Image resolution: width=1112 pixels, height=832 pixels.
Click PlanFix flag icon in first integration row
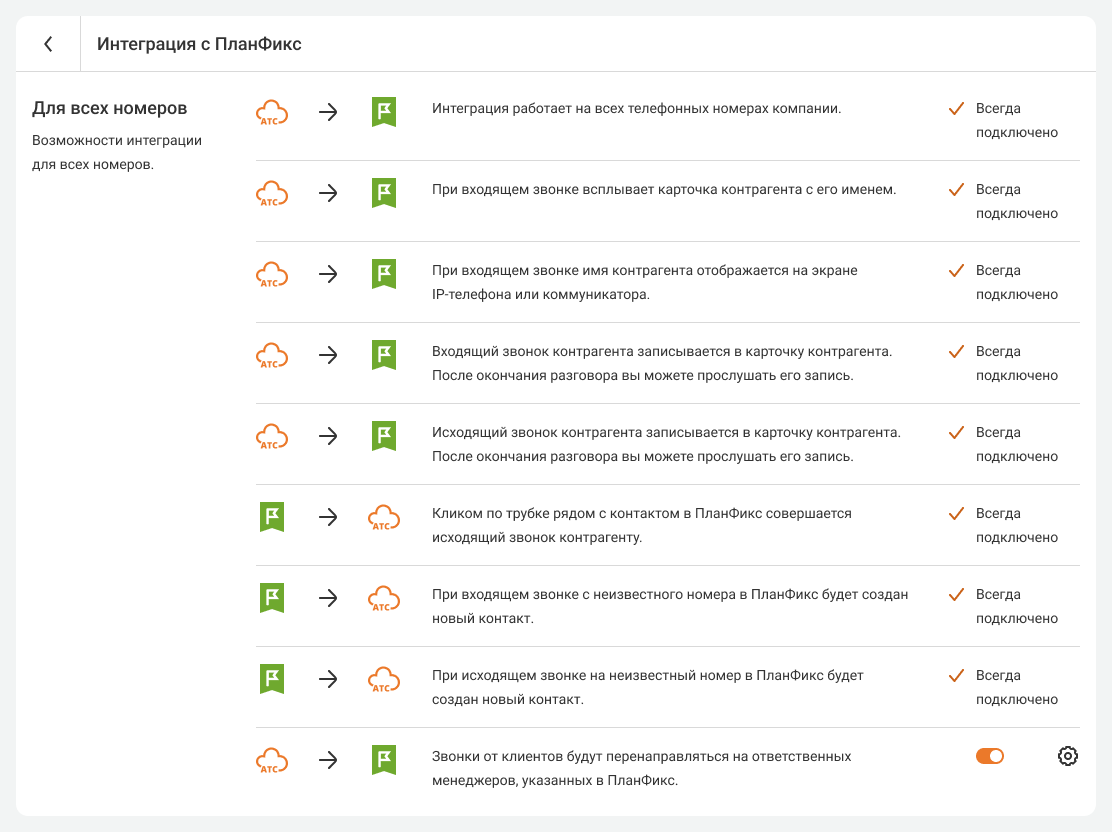[x=384, y=112]
